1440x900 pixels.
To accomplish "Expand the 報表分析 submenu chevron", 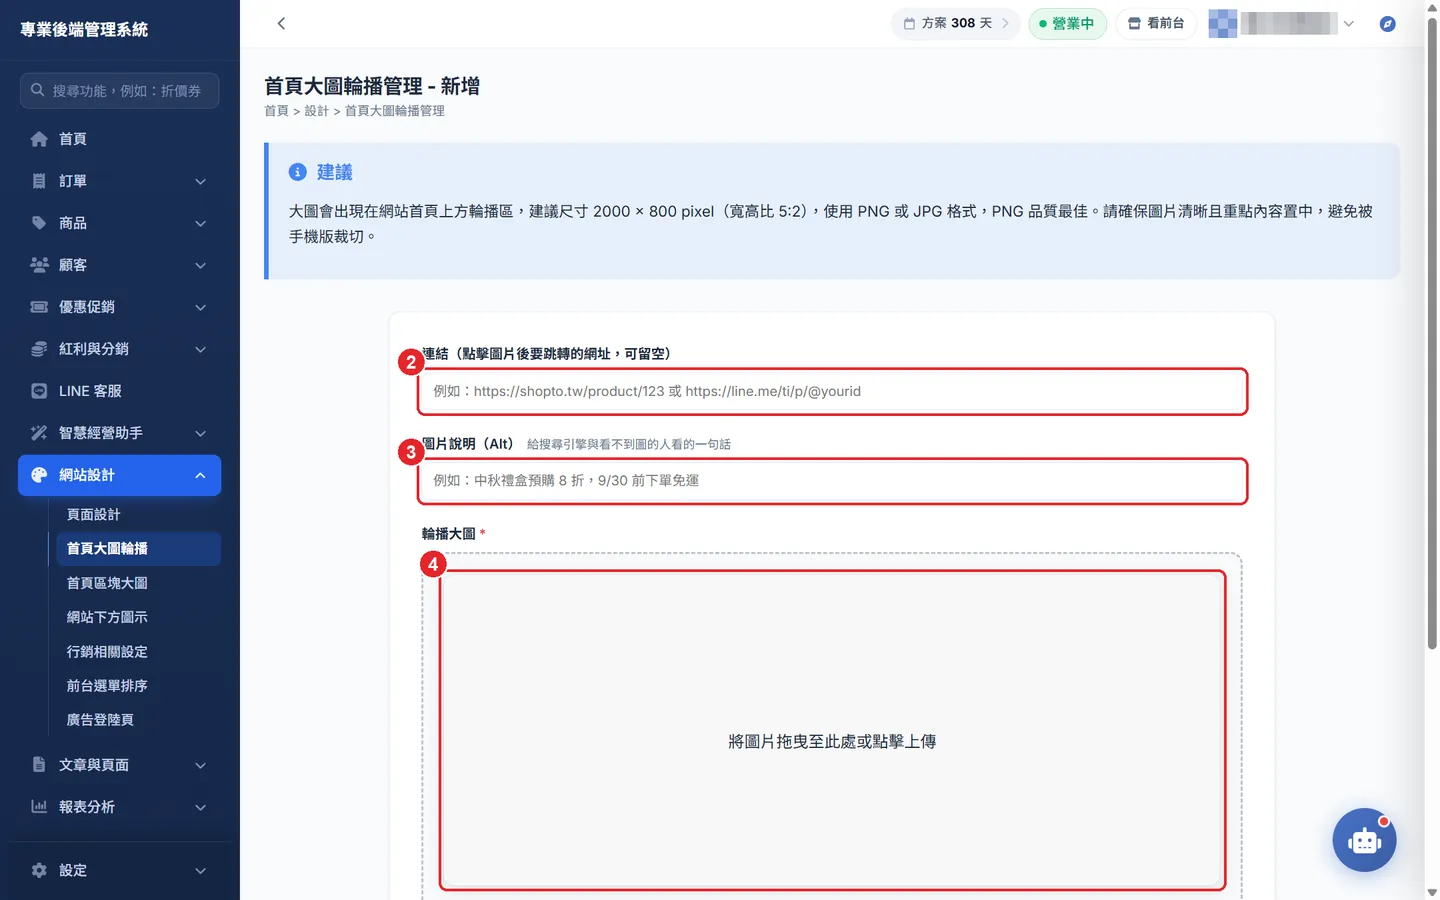I will [x=200, y=808].
